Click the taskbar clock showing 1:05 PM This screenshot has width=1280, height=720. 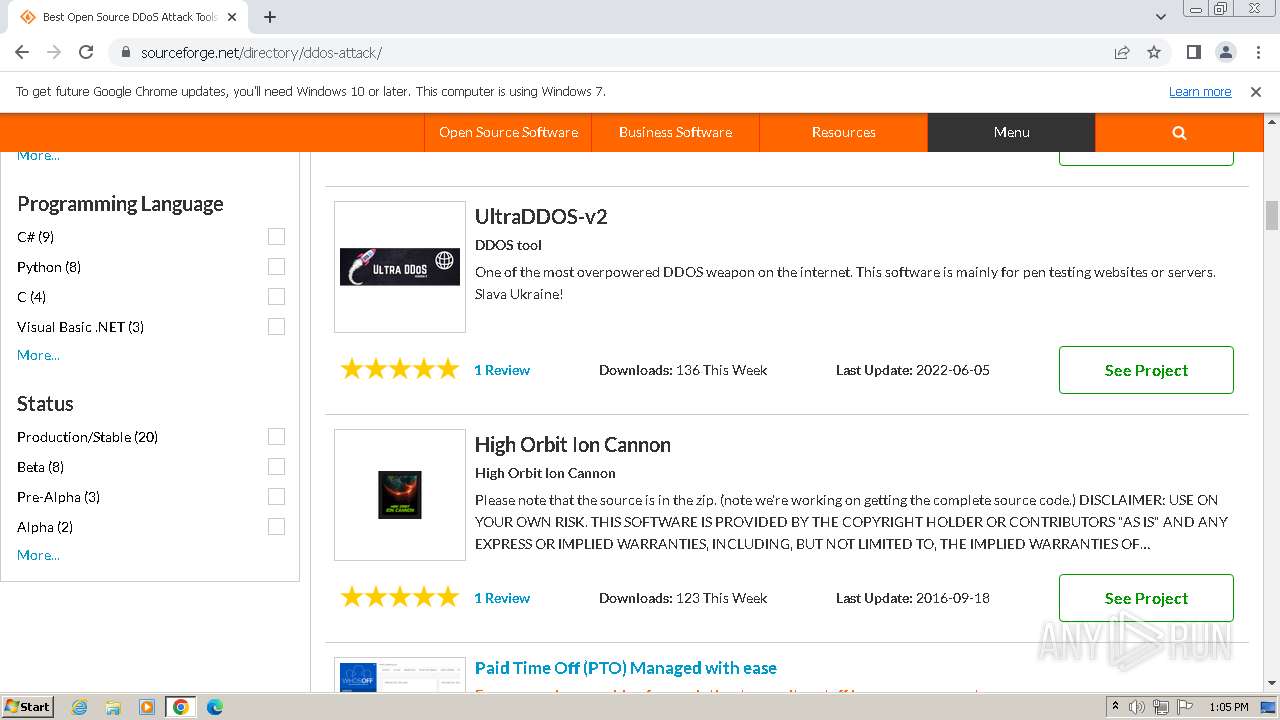coord(1228,707)
